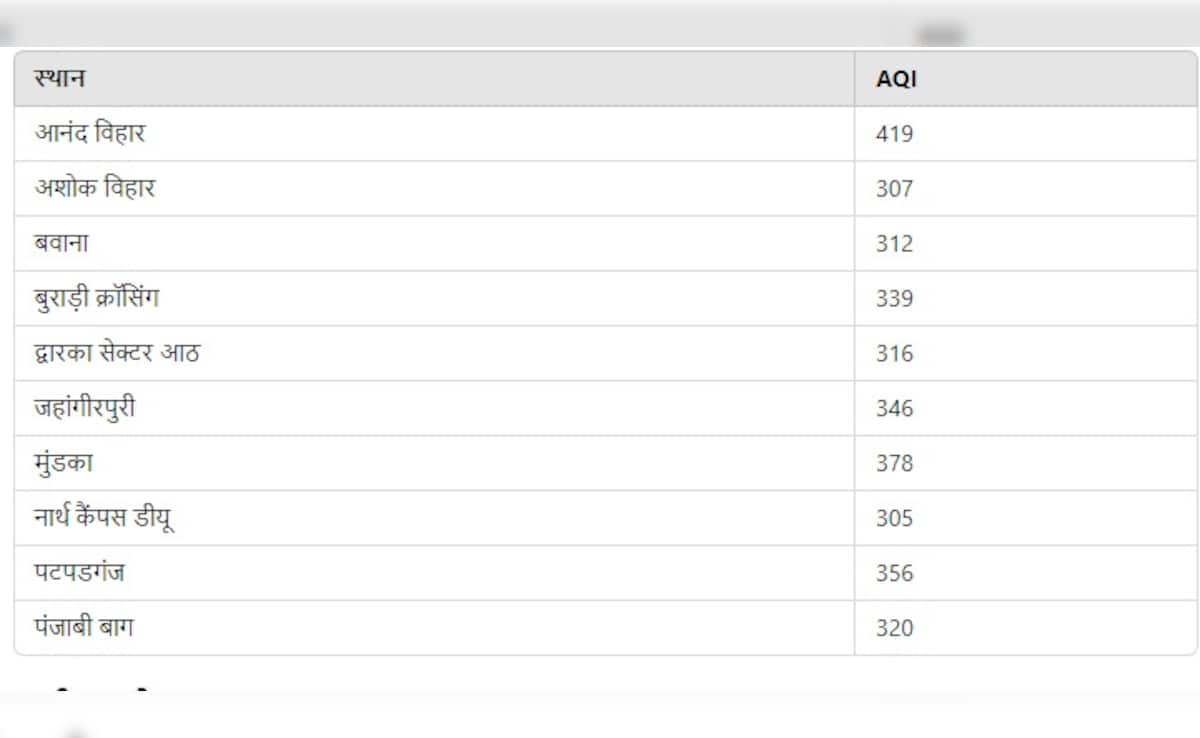Select the बवाना location cell
Screen dimensions: 1200x738
[61, 243]
